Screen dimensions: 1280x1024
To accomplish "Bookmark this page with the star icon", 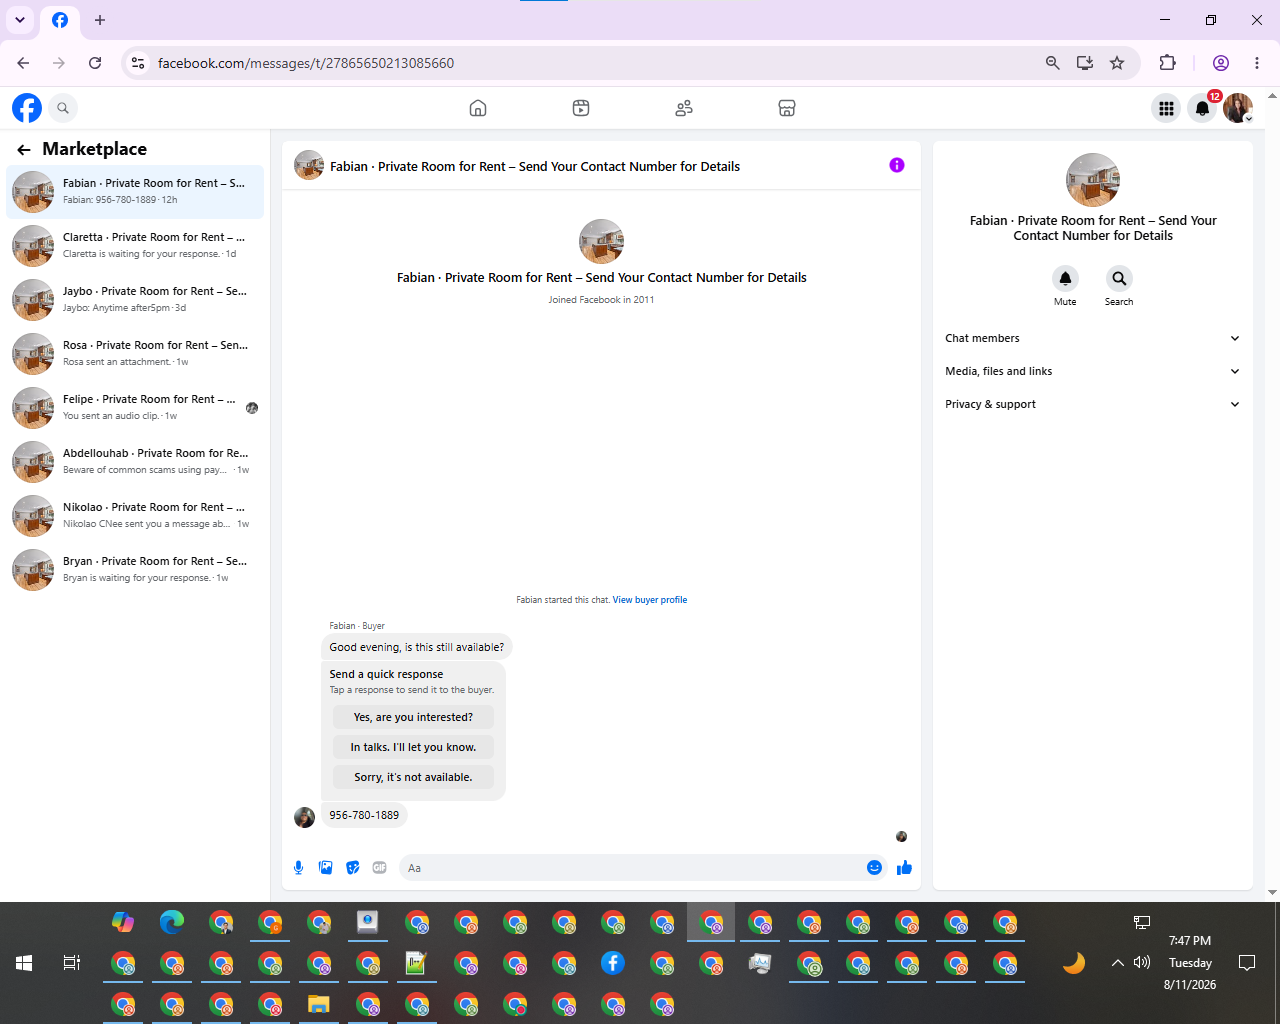I will click(1117, 63).
